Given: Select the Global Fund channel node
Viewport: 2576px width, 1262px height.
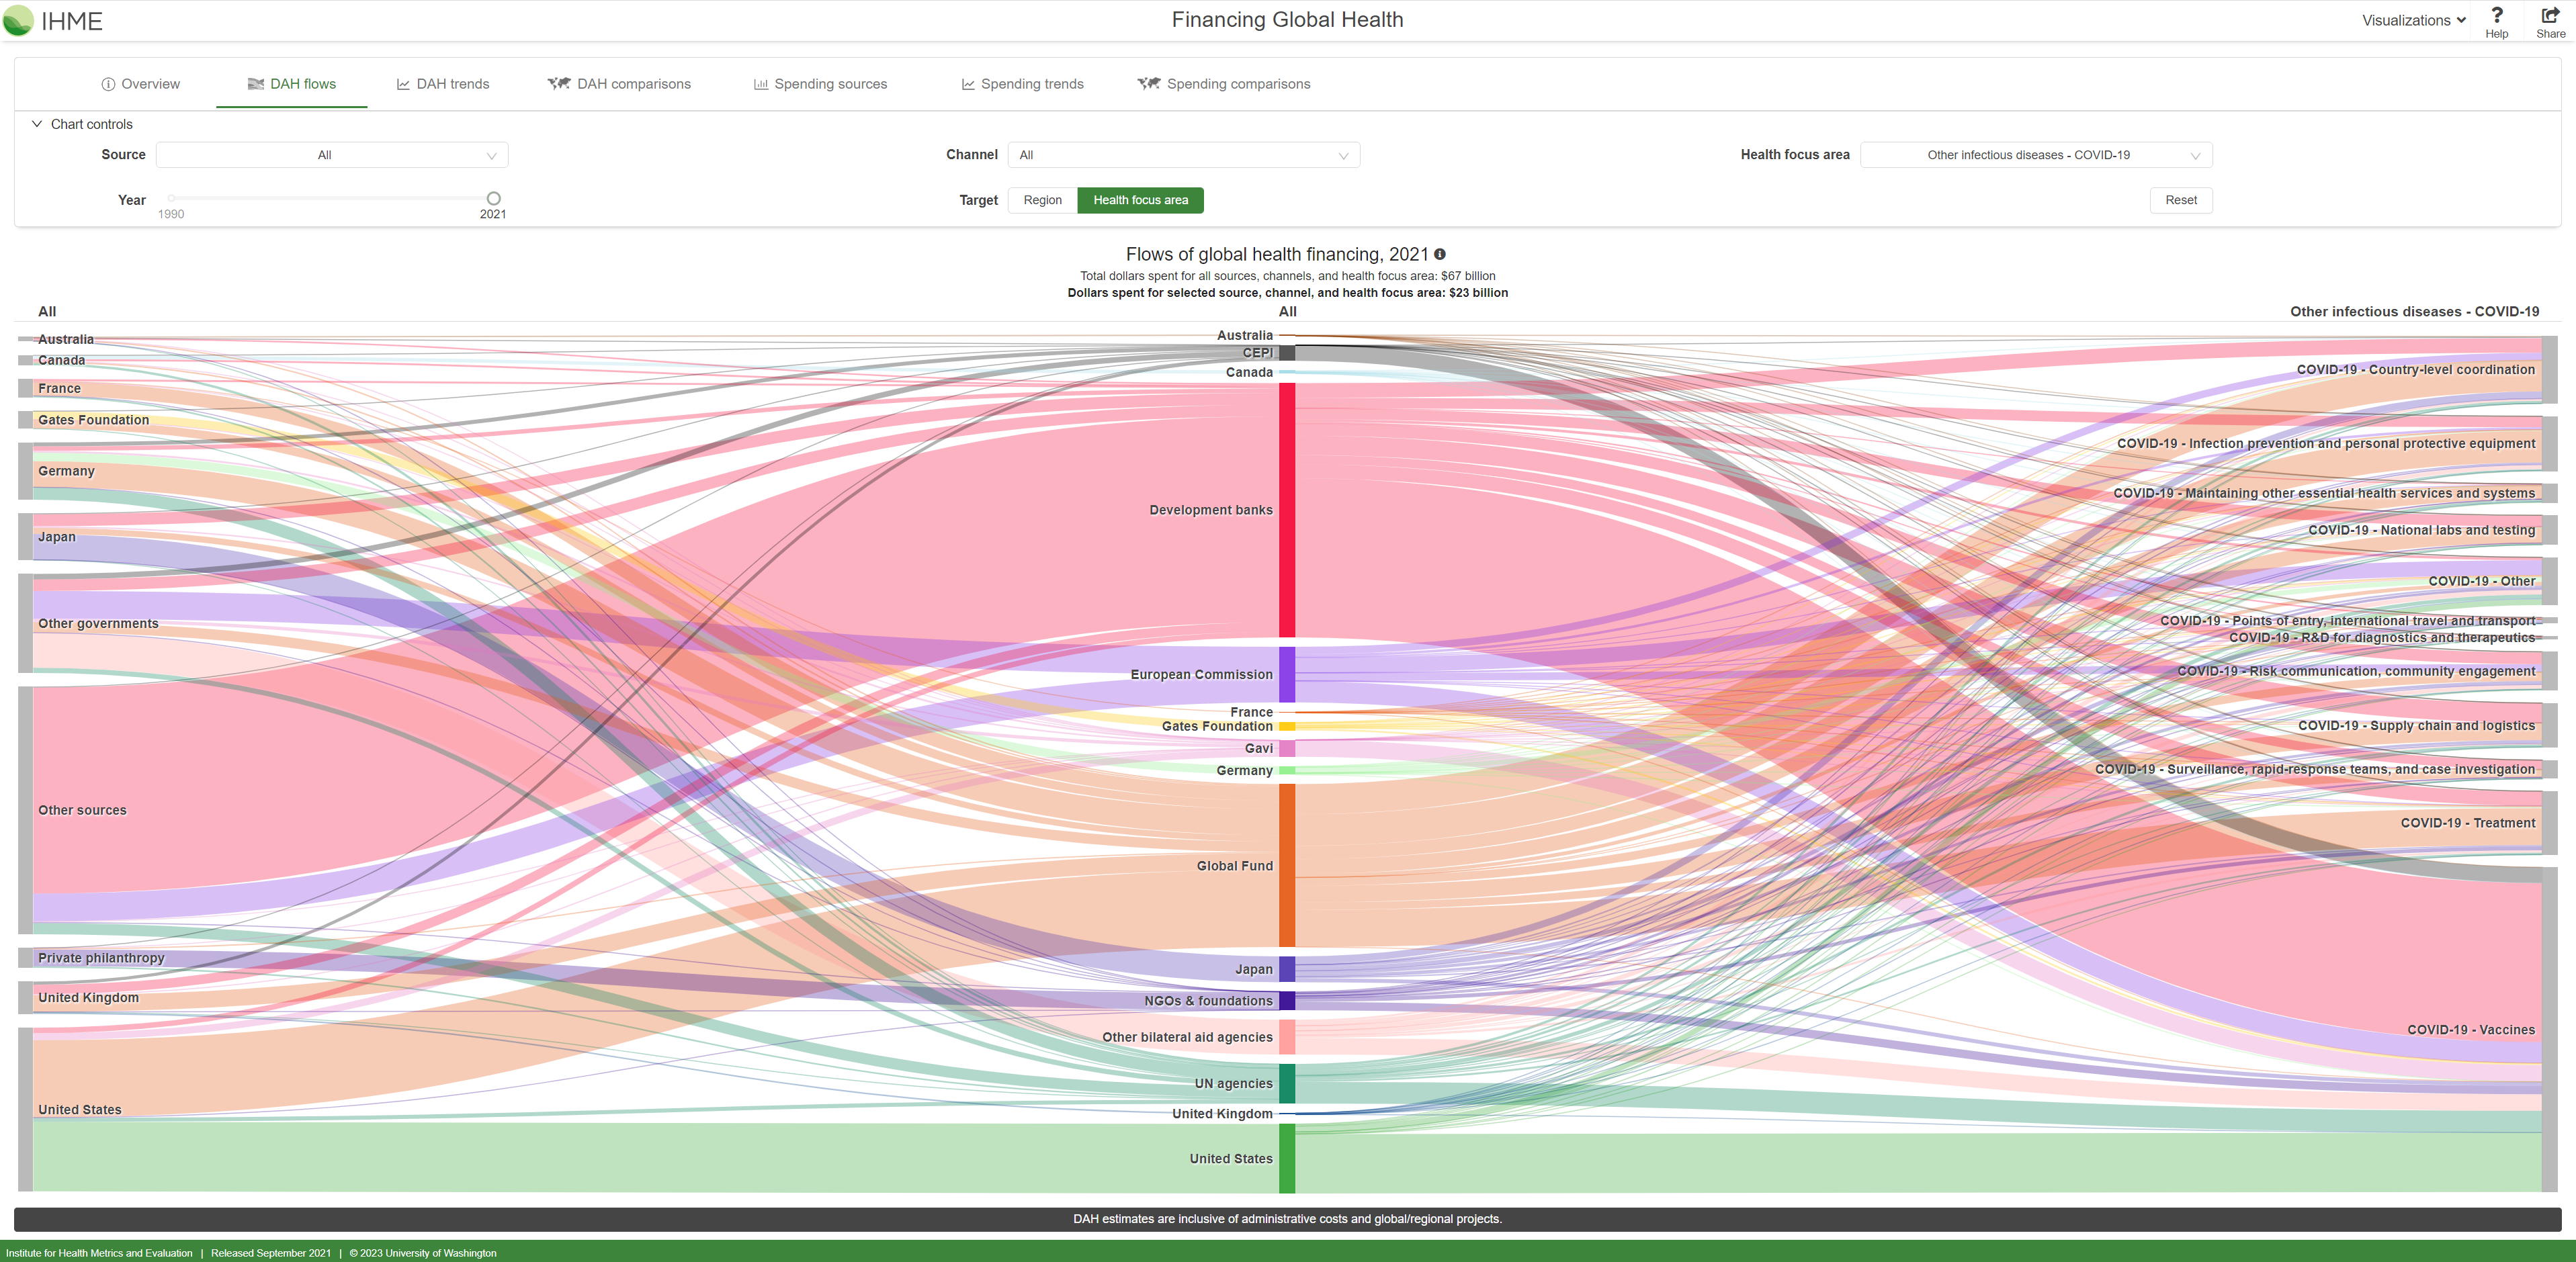Looking at the screenshot, I should [x=1287, y=865].
